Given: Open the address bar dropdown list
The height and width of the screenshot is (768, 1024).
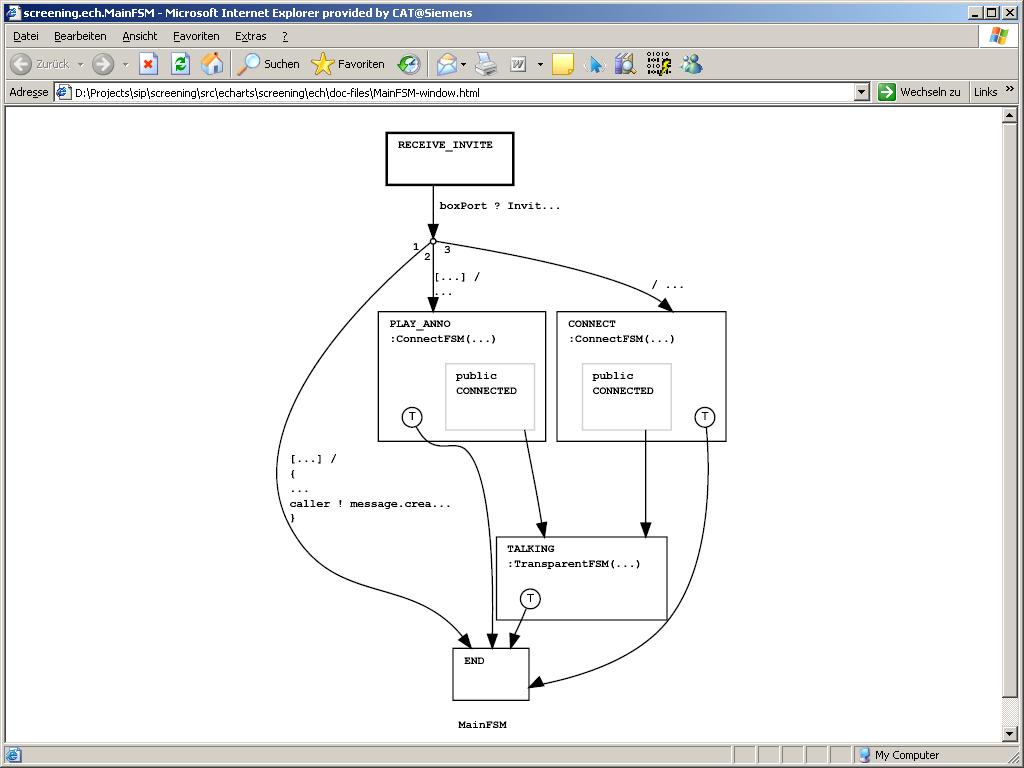Looking at the screenshot, I should point(861,93).
